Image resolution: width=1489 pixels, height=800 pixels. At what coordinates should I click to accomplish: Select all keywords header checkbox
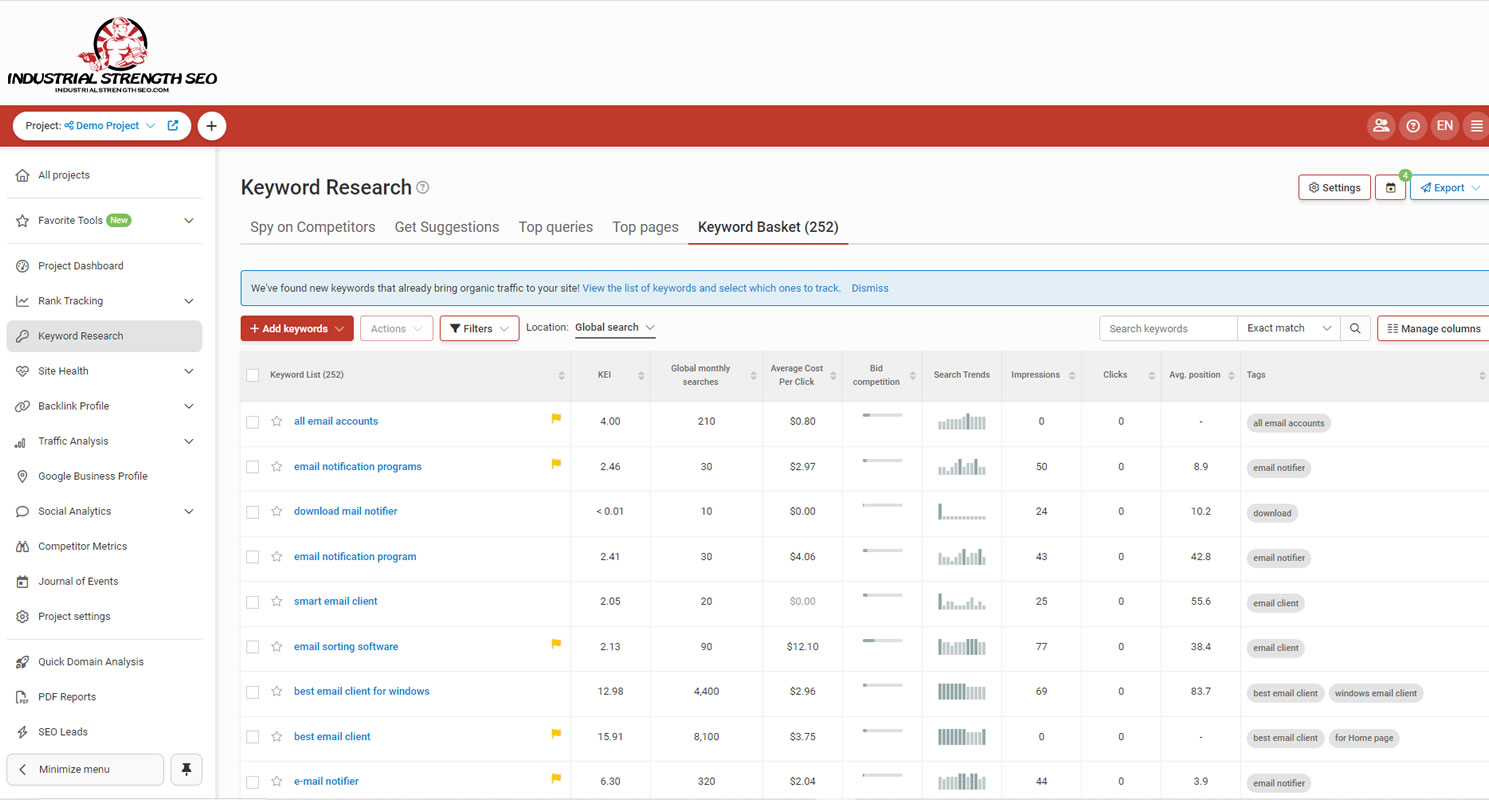click(253, 376)
